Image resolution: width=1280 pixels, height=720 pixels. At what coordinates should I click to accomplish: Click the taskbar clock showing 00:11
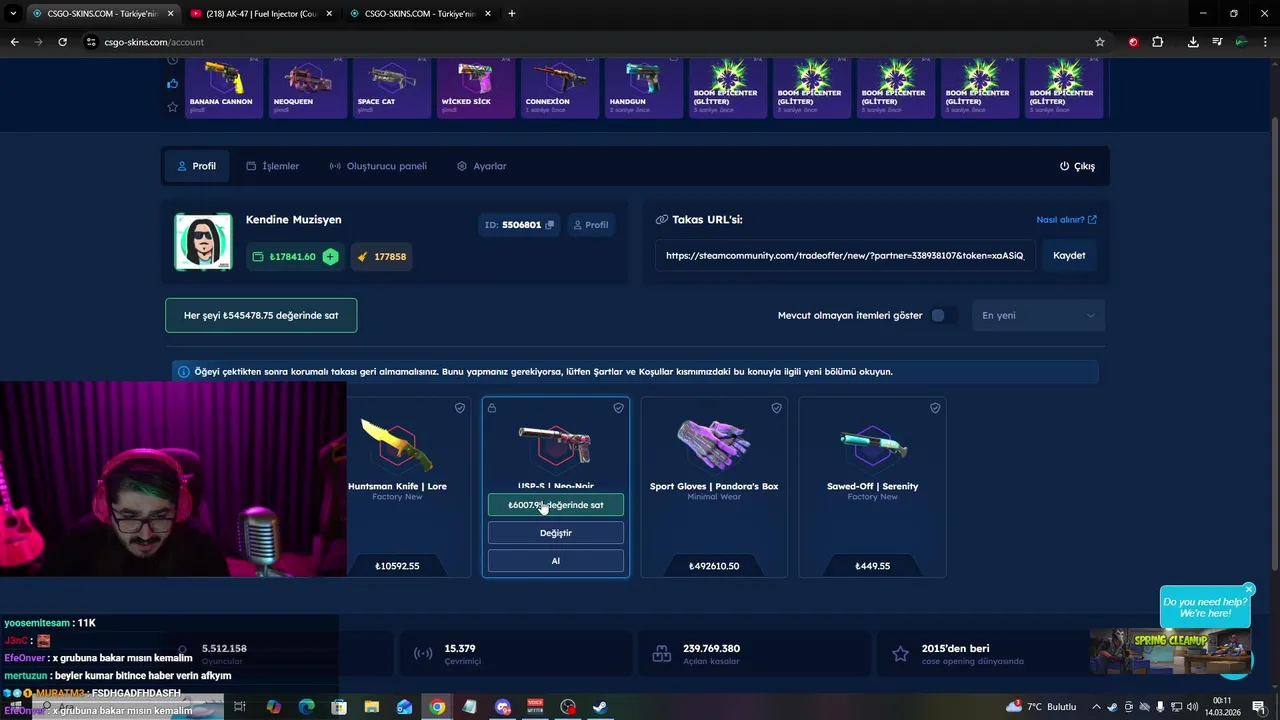pyautogui.click(x=1222, y=707)
